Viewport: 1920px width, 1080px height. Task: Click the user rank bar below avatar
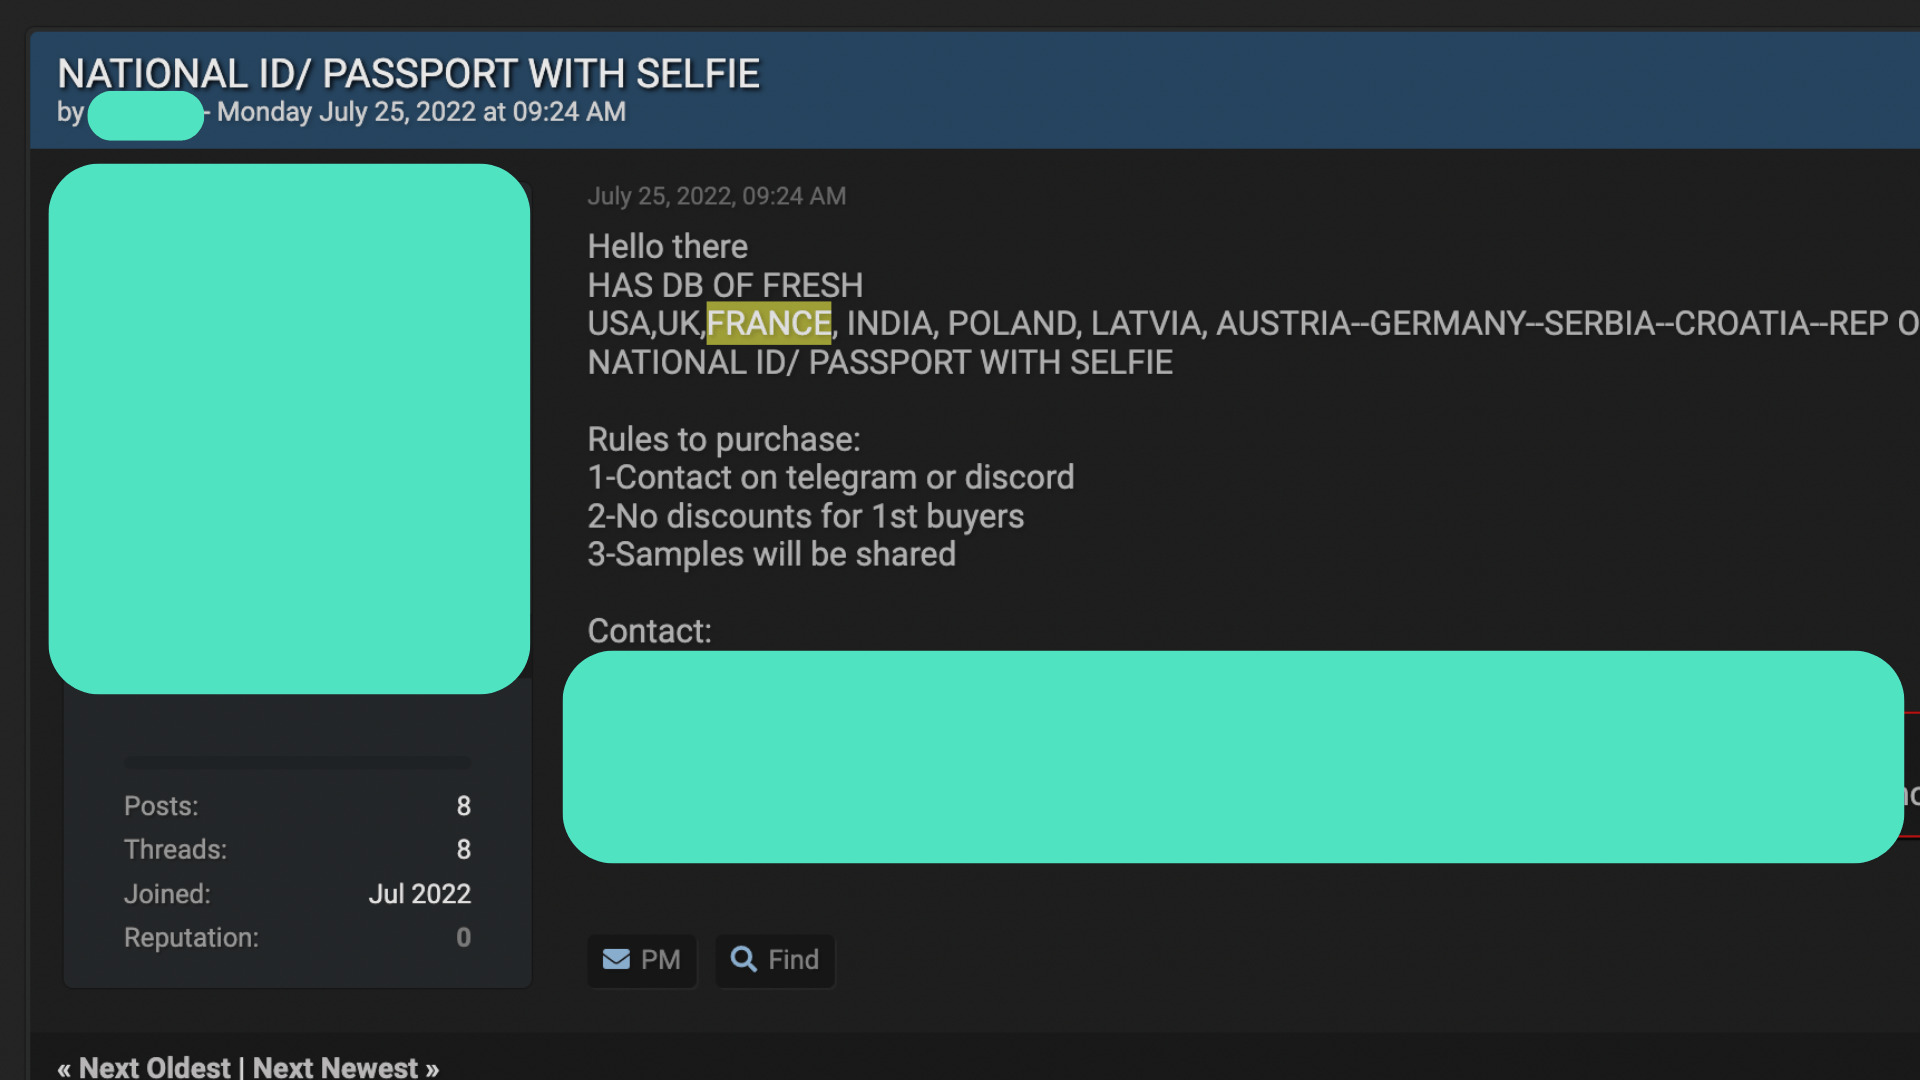pyautogui.click(x=297, y=763)
